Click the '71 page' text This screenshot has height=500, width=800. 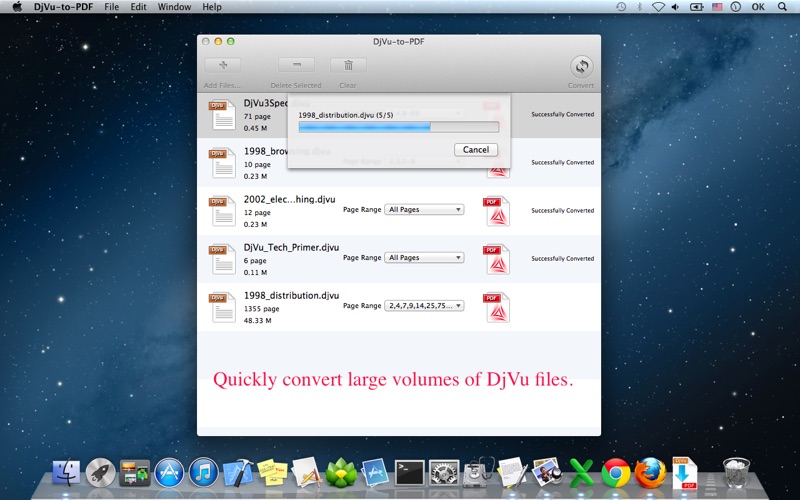(x=257, y=116)
